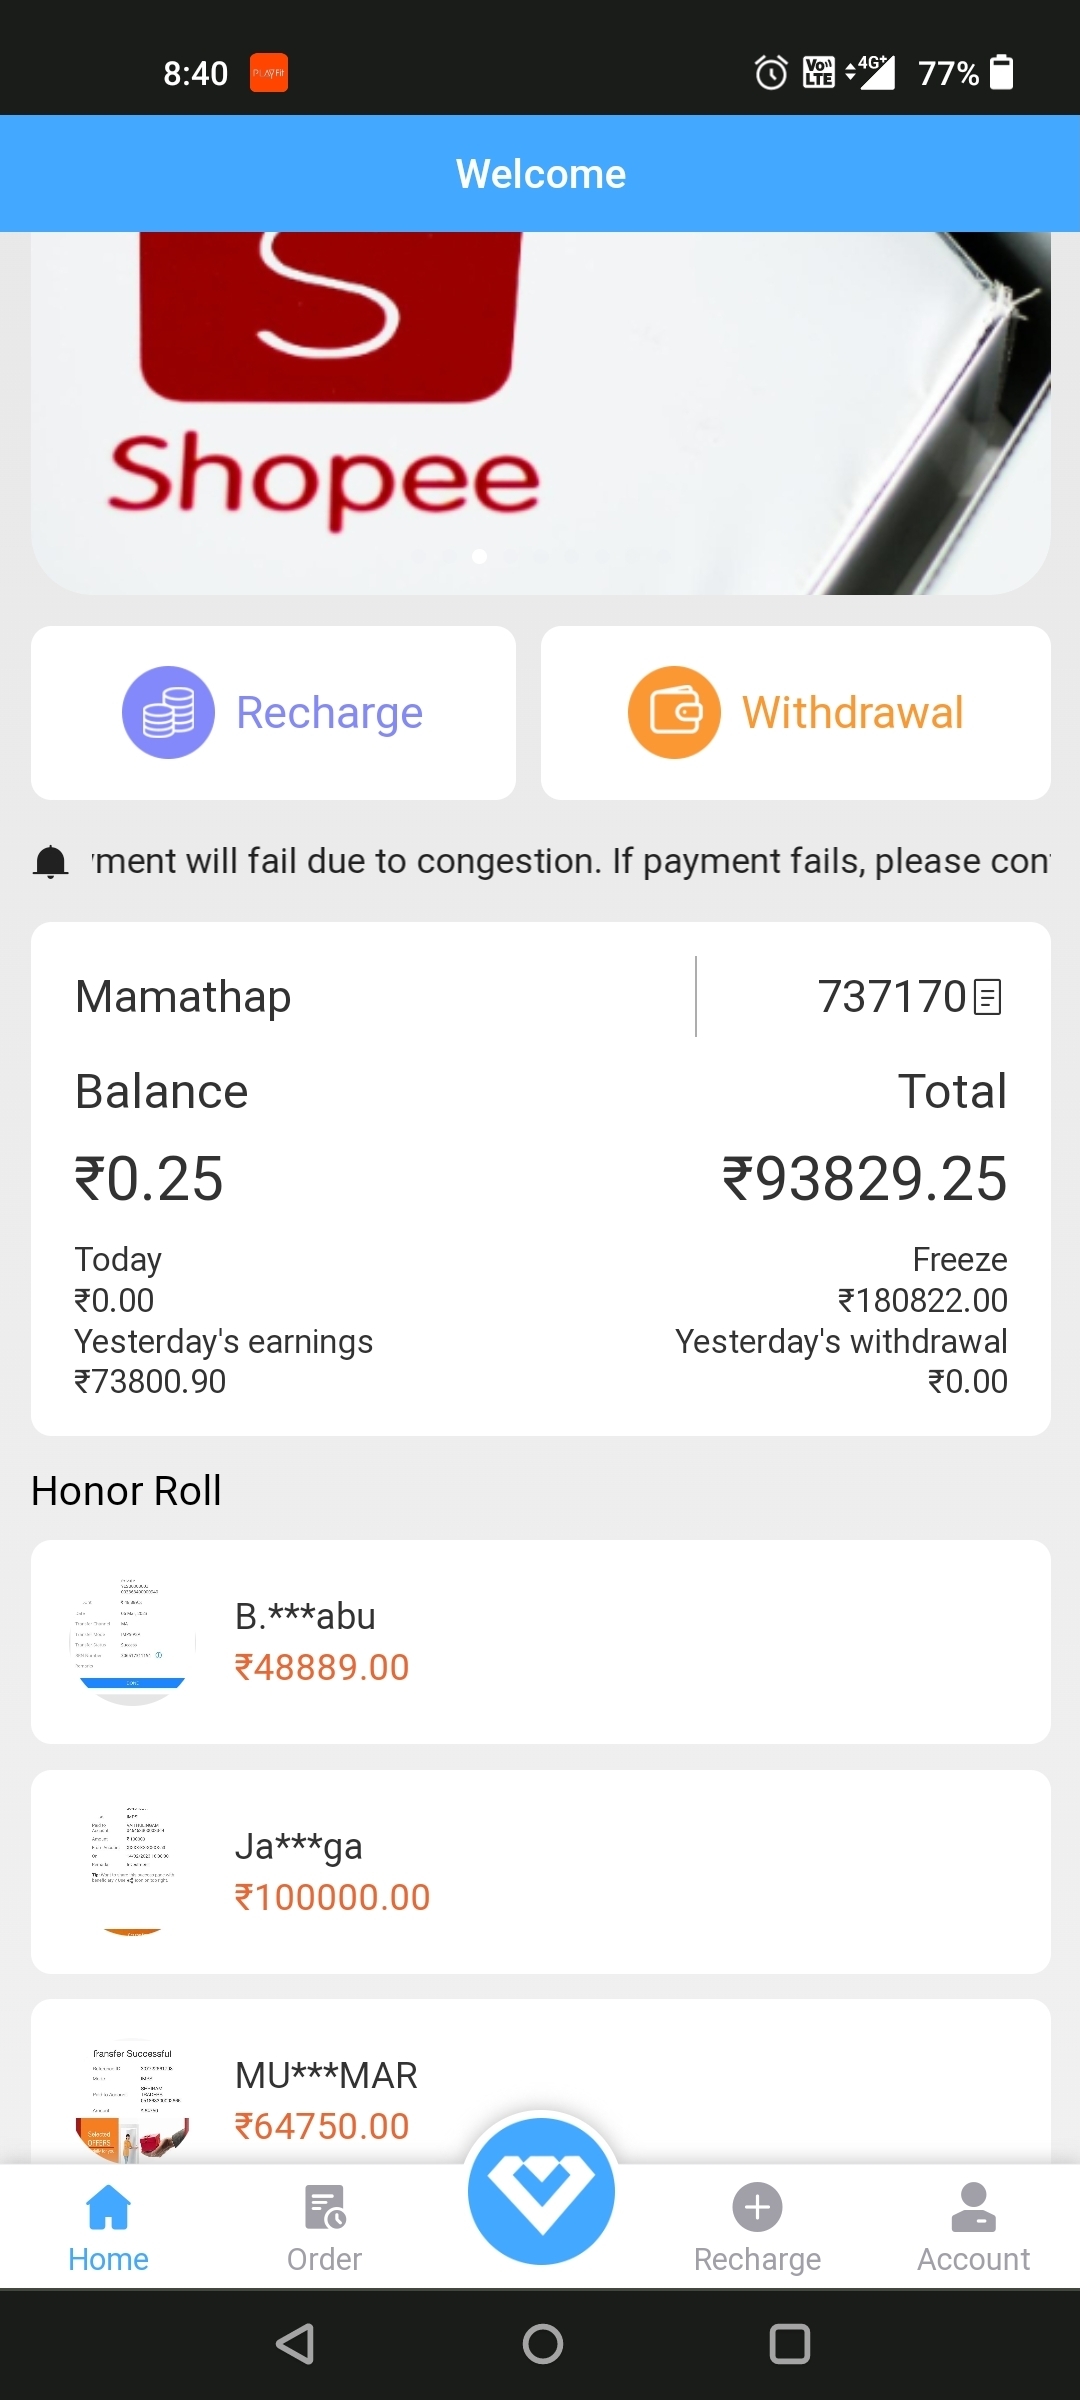Open Android recent apps square button

pyautogui.click(x=789, y=2343)
